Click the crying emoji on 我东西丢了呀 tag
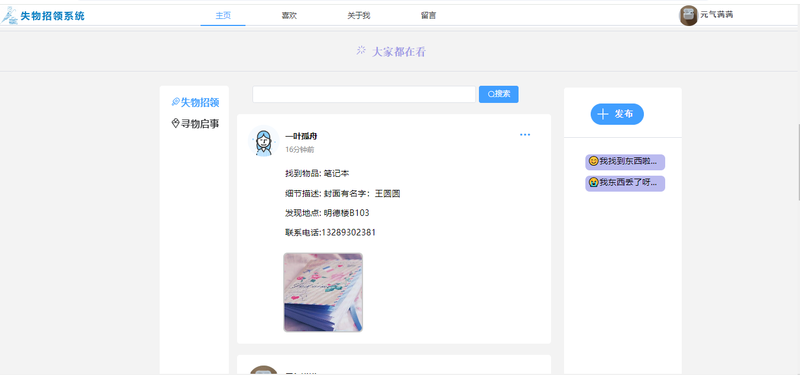Image resolution: width=800 pixels, height=375 pixels. [x=593, y=182]
